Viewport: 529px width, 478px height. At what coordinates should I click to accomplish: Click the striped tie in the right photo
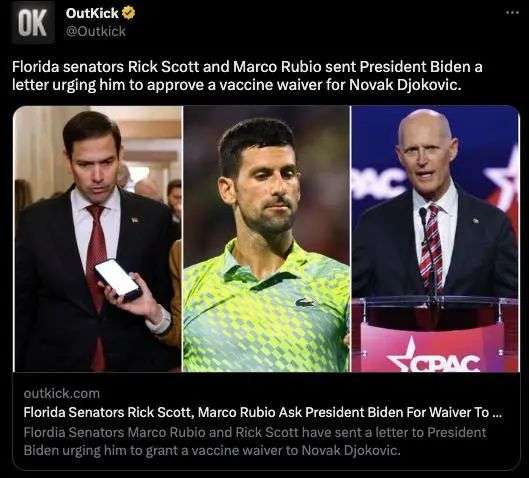point(431,246)
